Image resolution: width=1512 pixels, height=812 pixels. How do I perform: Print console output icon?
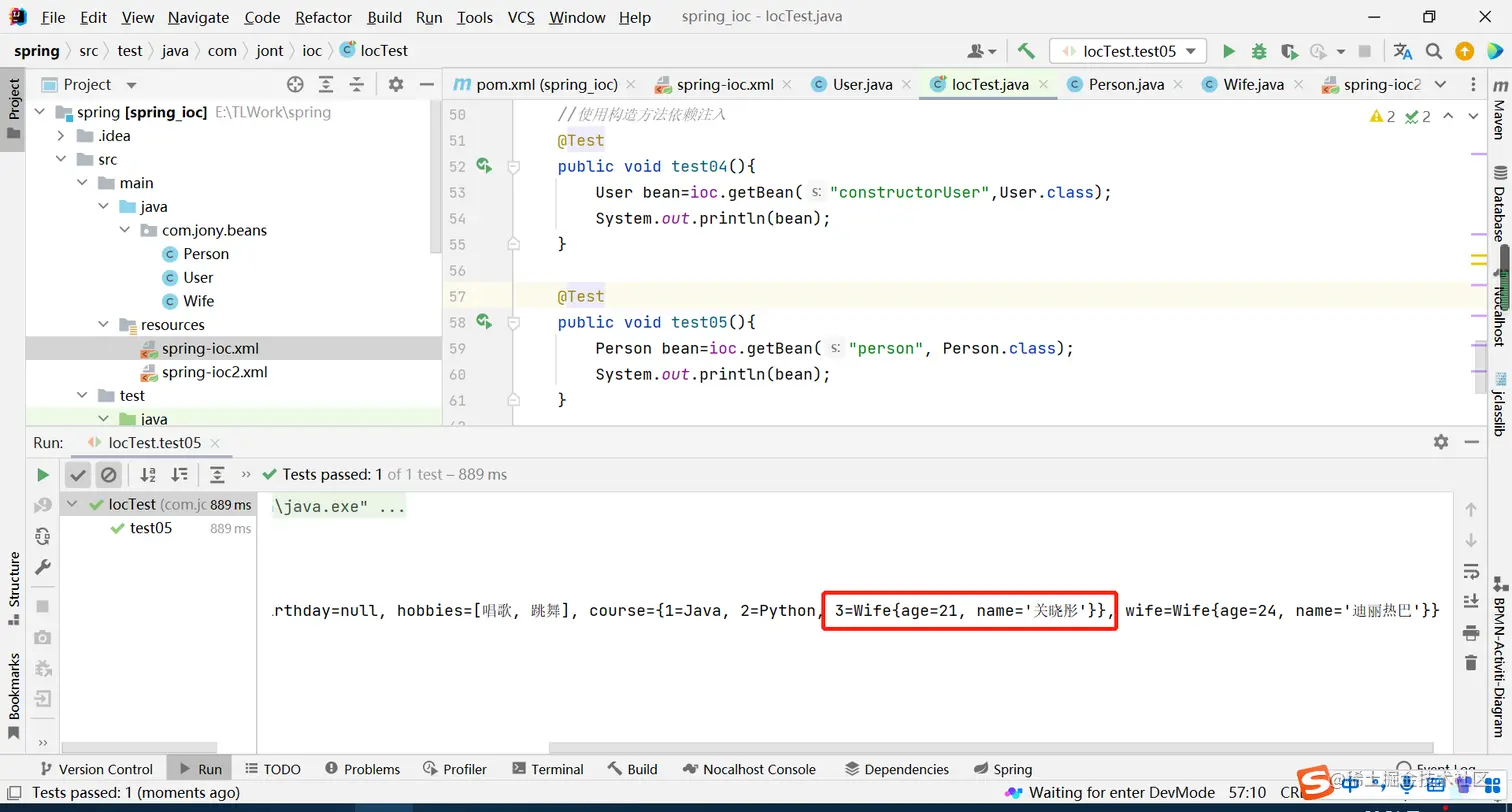[x=1470, y=632]
